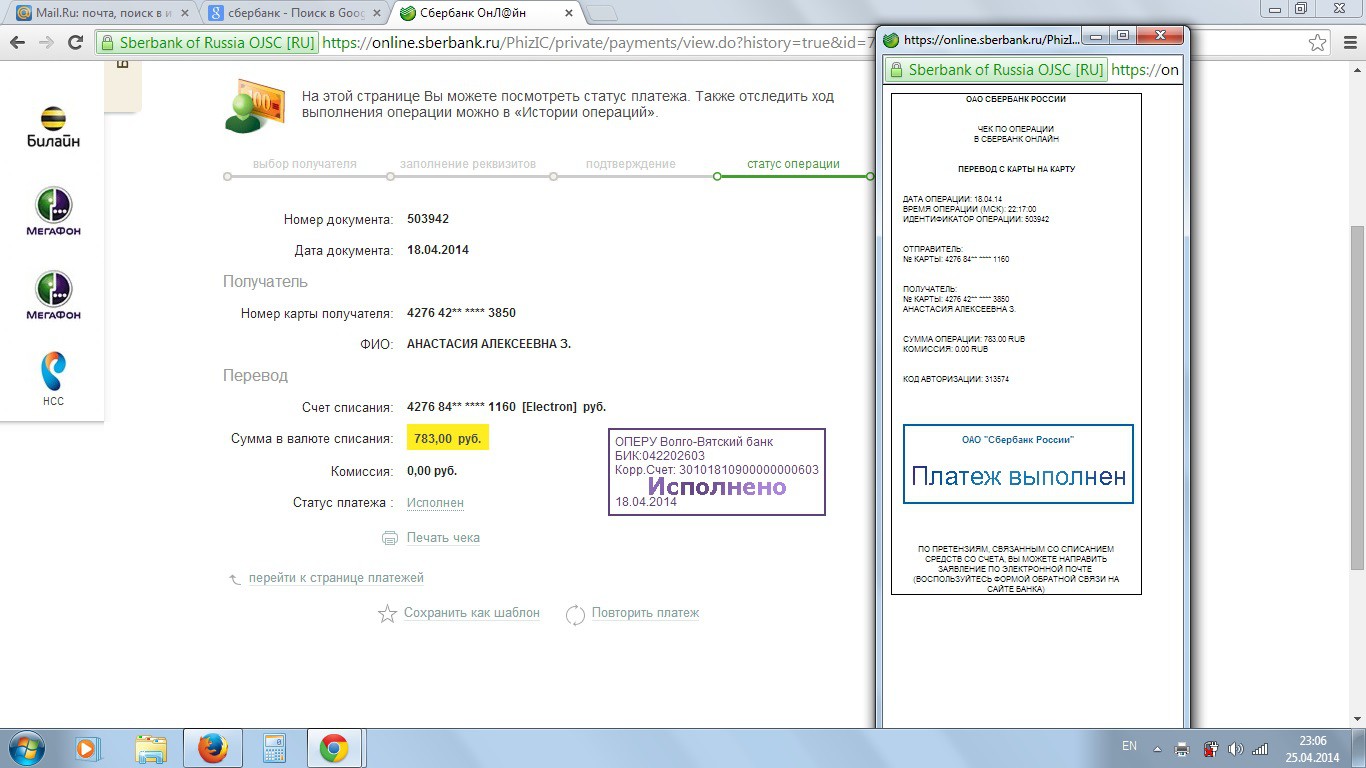Open Windows Explorer from the taskbar

151,748
